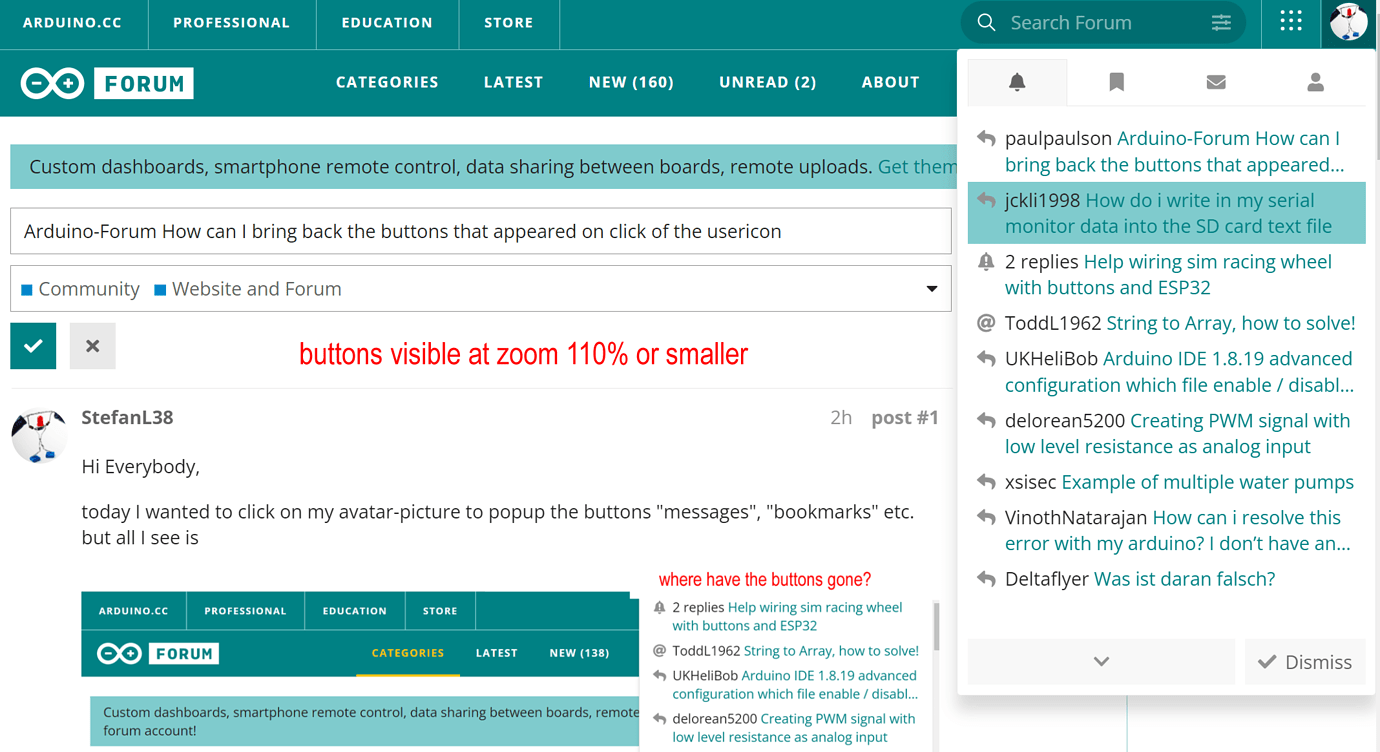Open the CATEGORIES menu item
Screen dimensions: 1380x752
[x=387, y=82]
